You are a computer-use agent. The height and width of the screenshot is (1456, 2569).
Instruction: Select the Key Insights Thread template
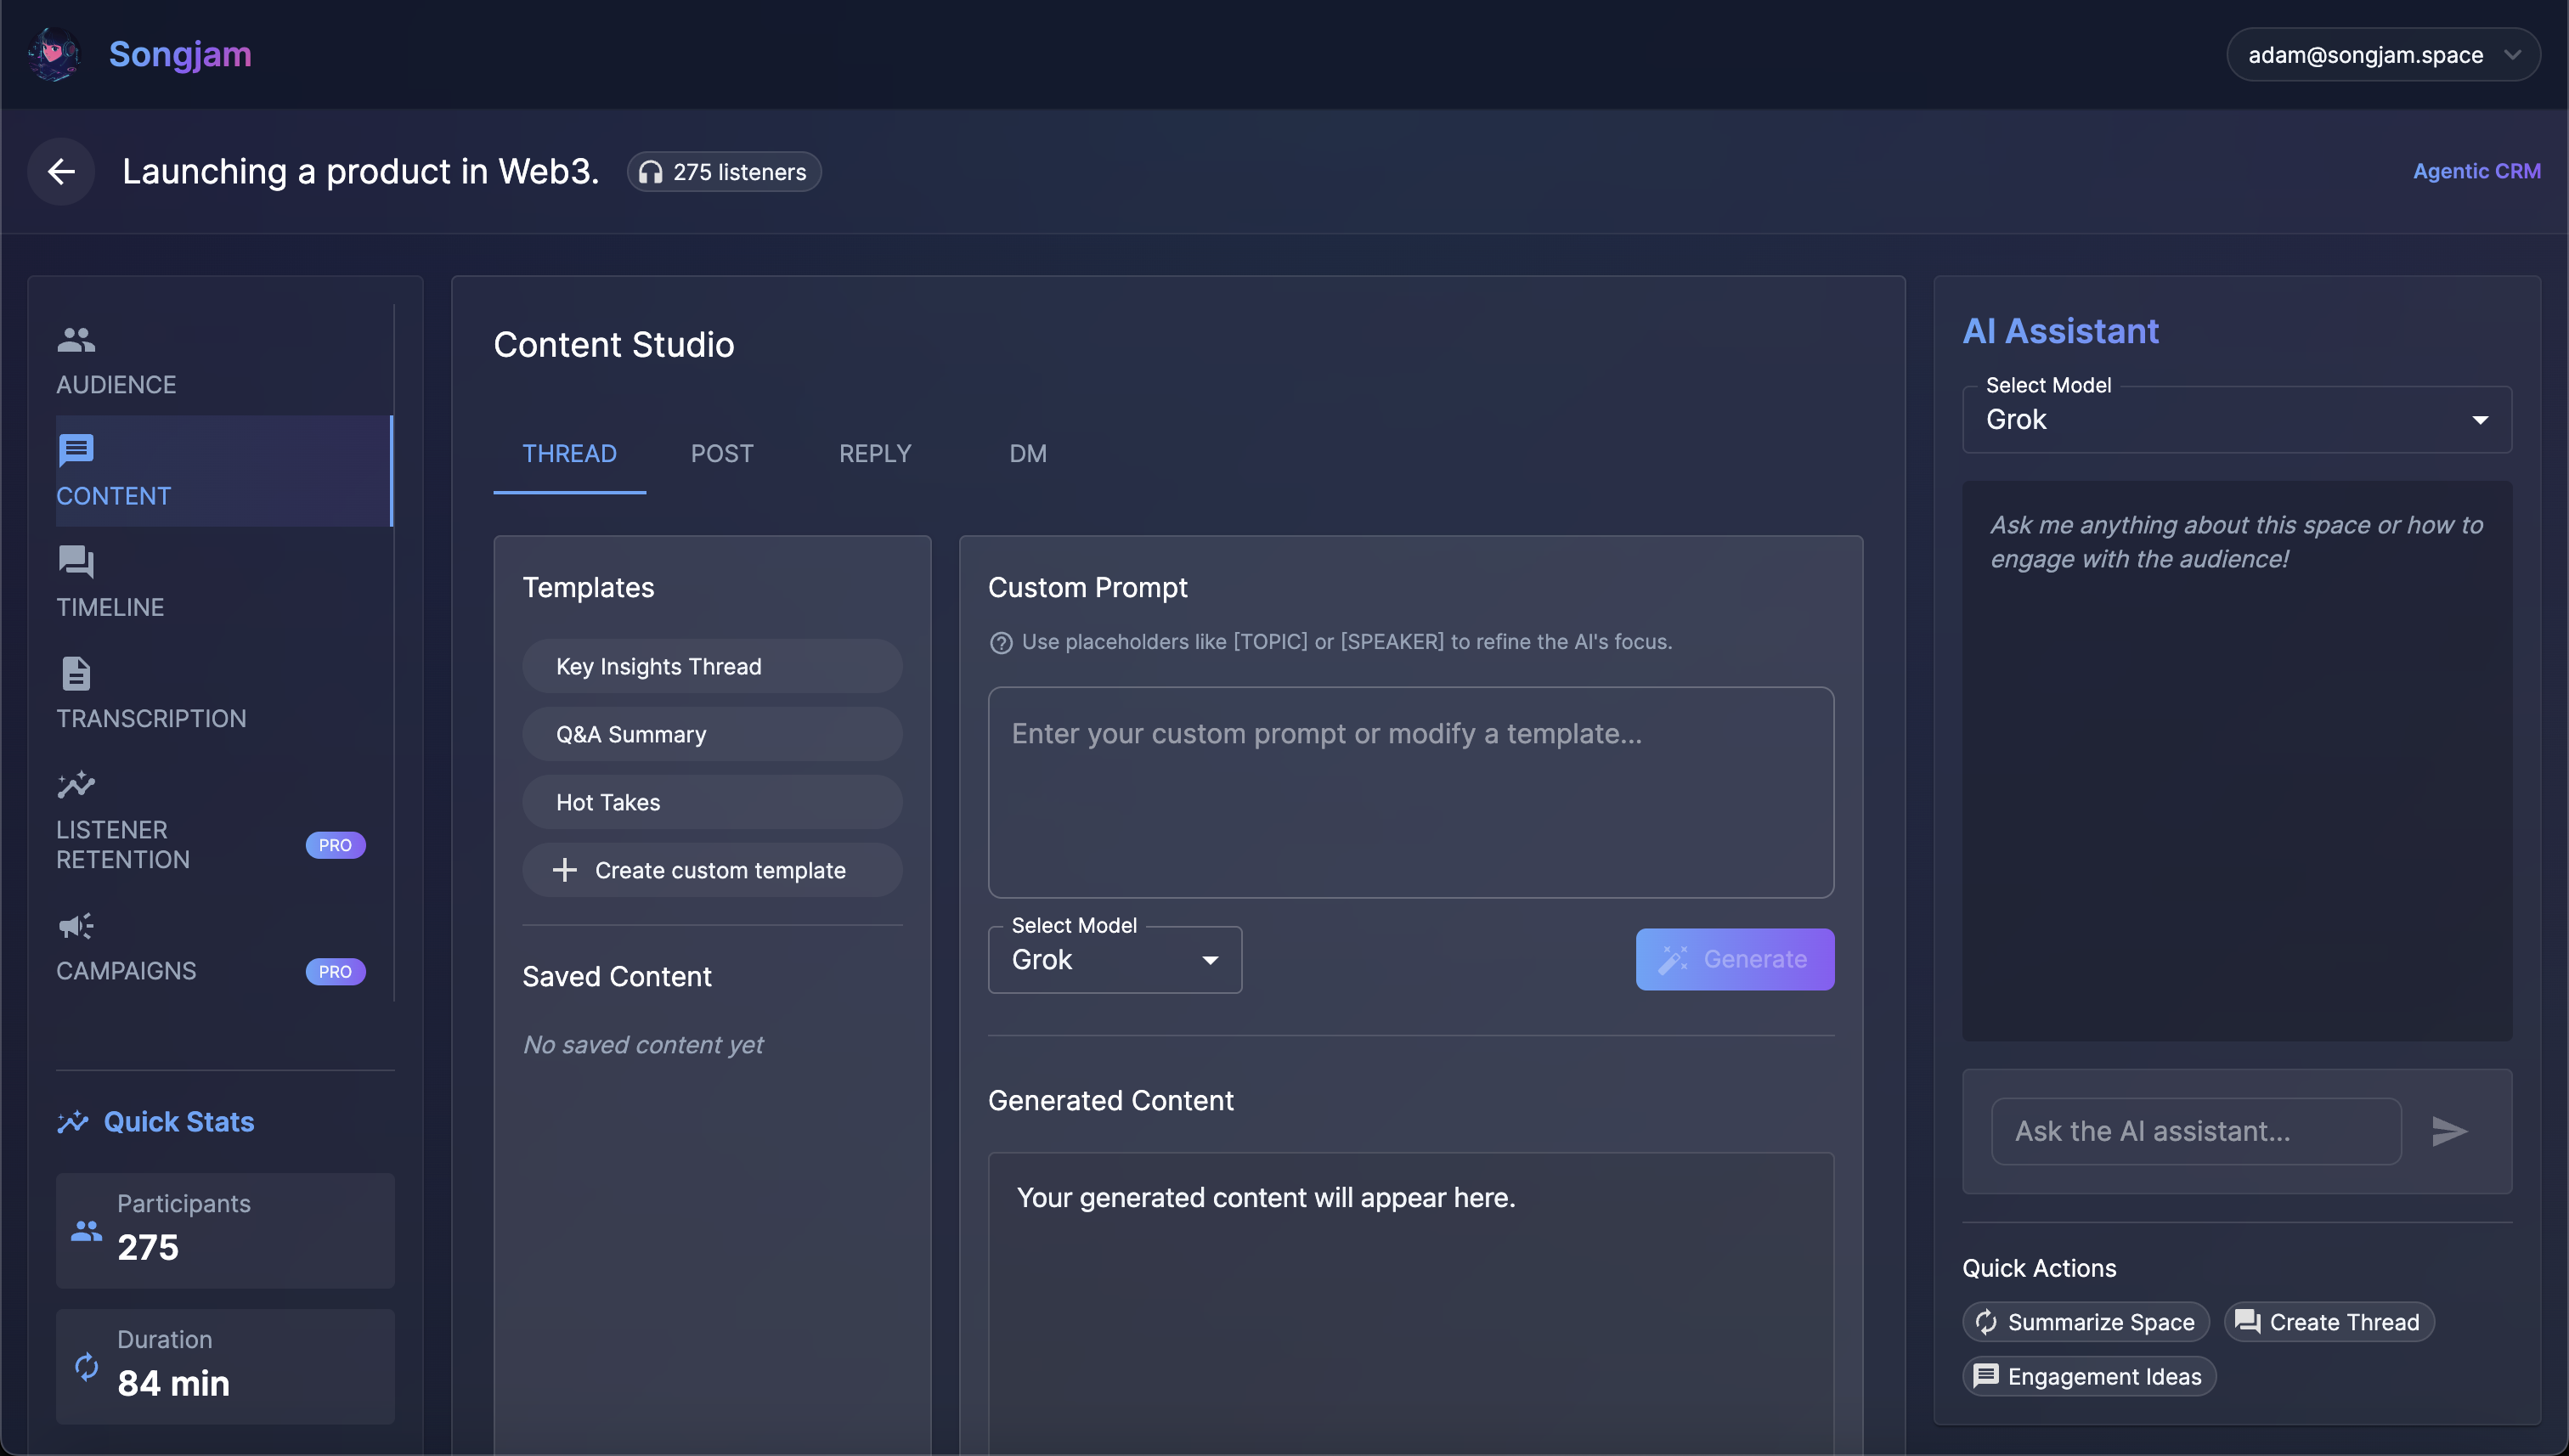point(712,667)
